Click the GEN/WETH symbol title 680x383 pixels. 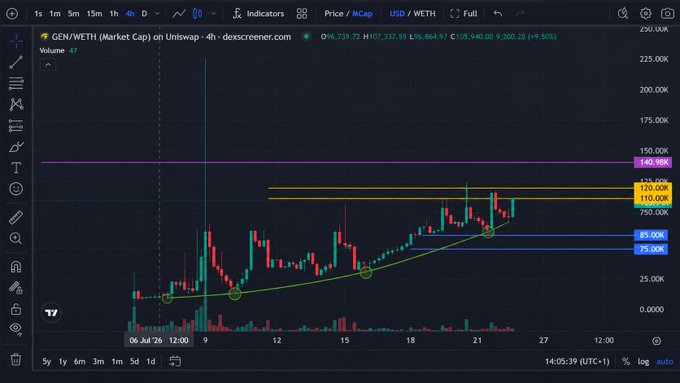[171, 37]
